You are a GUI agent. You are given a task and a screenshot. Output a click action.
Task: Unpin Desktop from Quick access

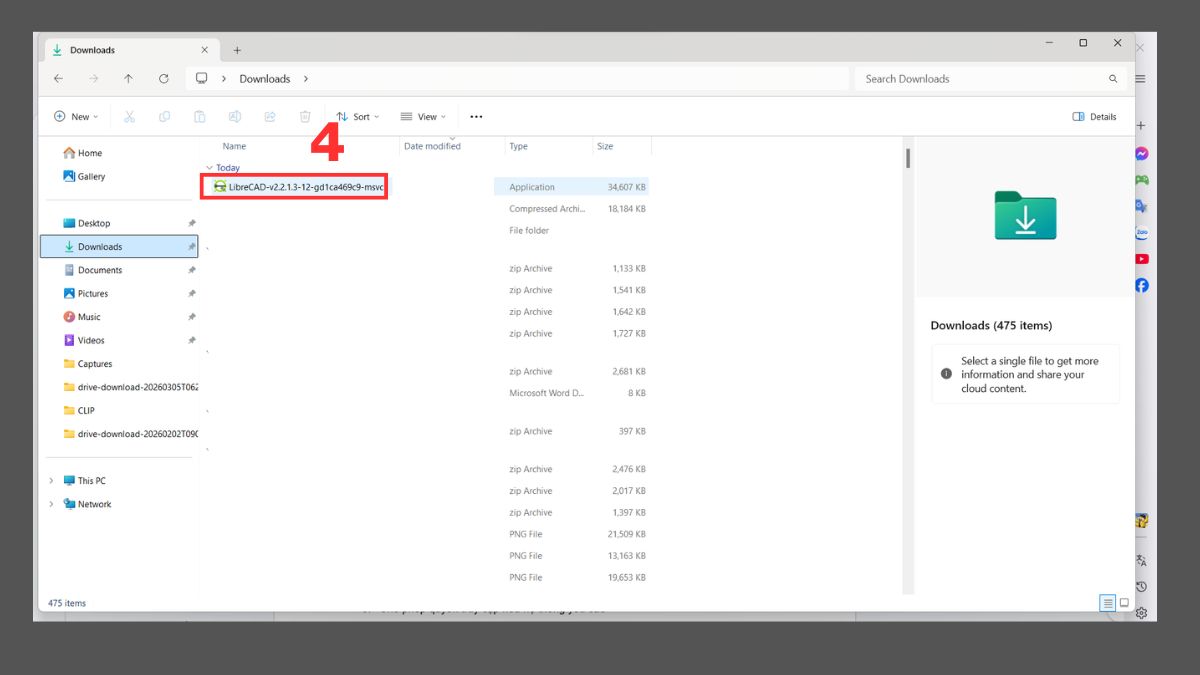[x=192, y=223]
